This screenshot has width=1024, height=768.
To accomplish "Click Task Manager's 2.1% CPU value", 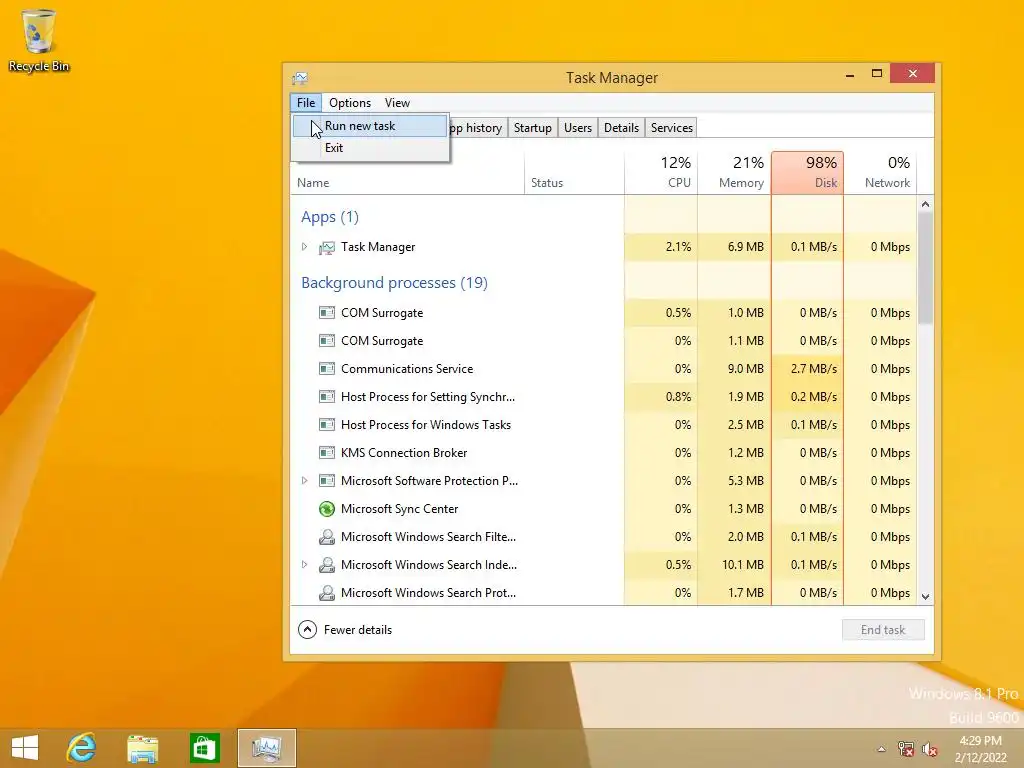I will pos(678,247).
